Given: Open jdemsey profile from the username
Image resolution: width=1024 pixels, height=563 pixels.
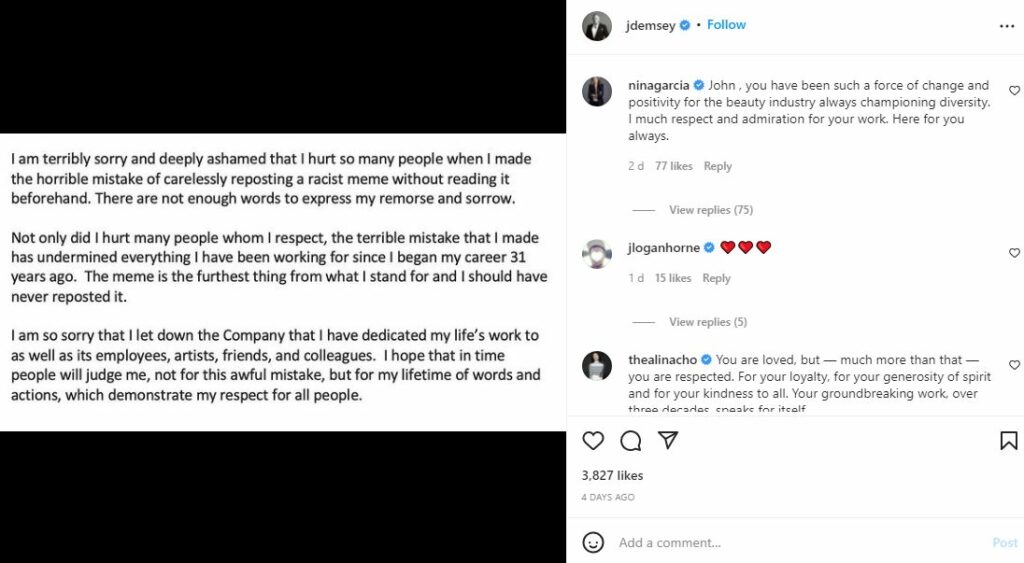Looking at the screenshot, I should point(650,25).
